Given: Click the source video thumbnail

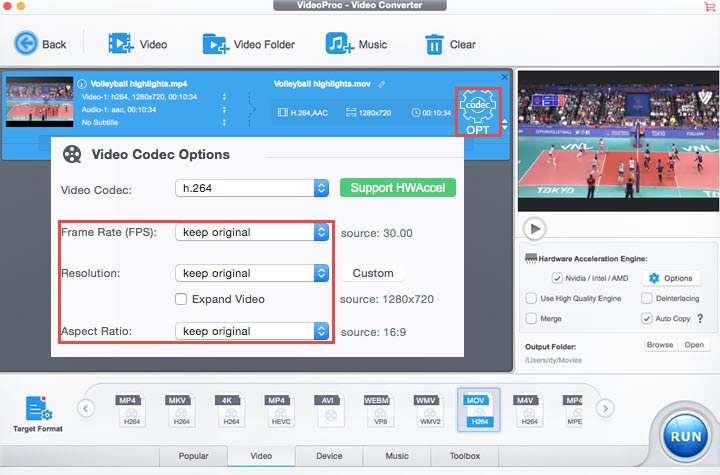Looking at the screenshot, I should [x=39, y=102].
